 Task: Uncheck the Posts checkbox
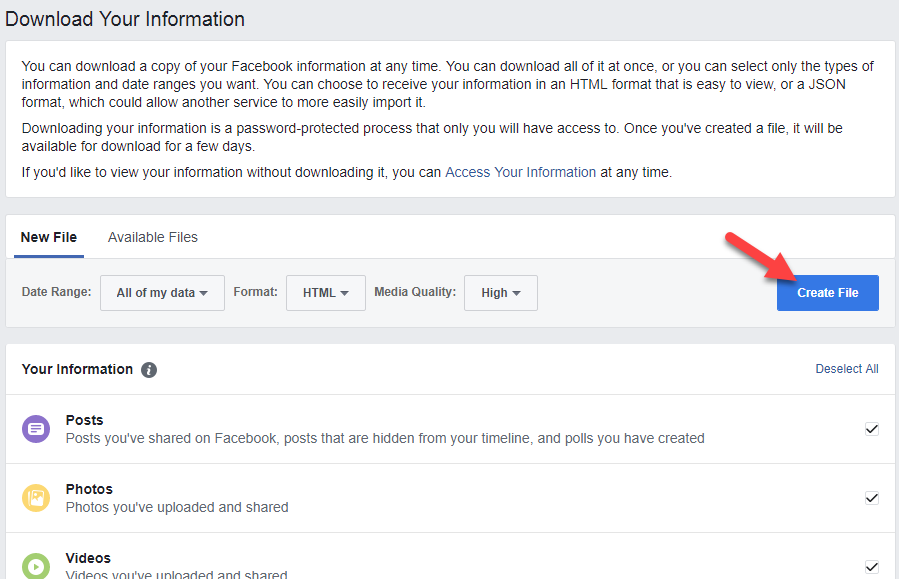point(871,428)
